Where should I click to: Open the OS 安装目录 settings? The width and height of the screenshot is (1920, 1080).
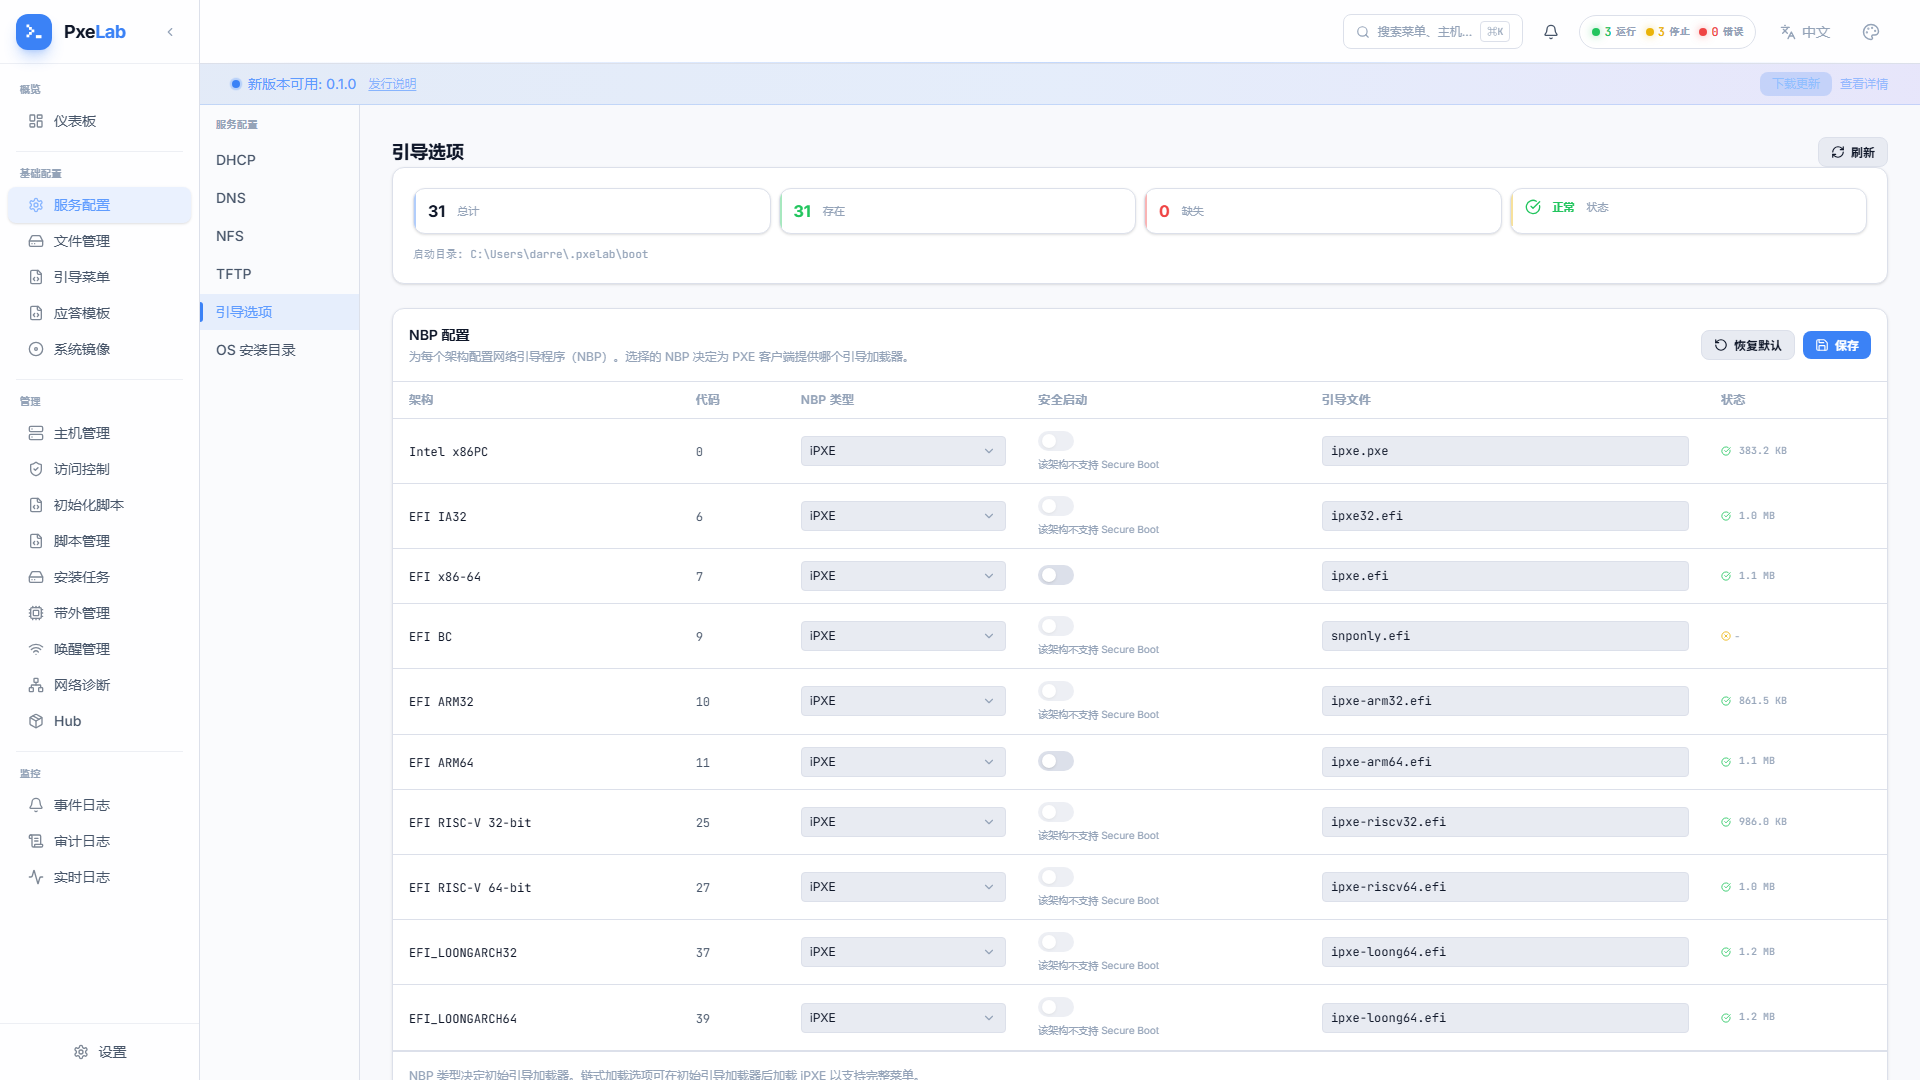tap(280, 350)
